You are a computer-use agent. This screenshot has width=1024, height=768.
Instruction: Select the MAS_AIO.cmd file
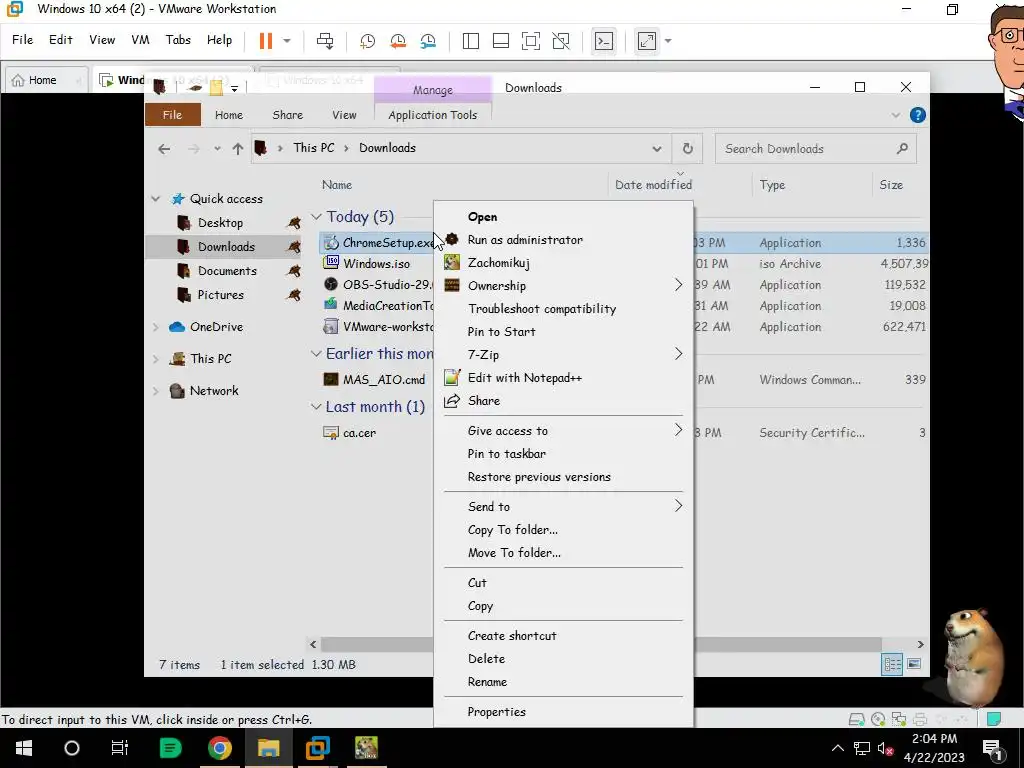point(384,379)
